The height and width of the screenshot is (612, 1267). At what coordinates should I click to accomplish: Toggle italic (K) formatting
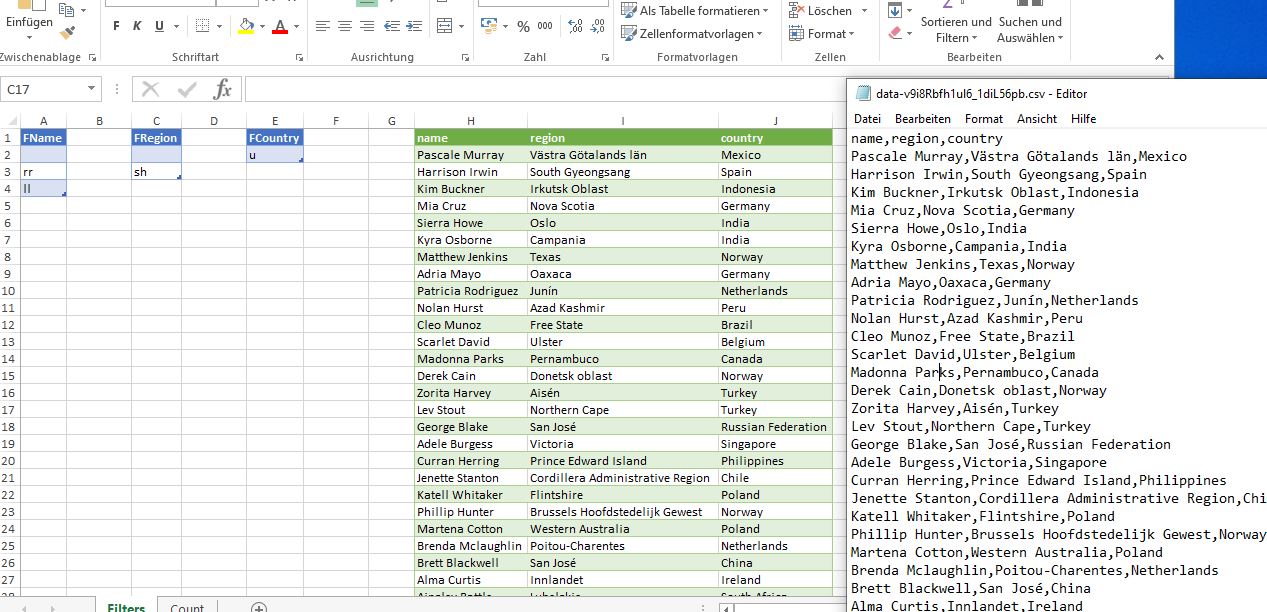(x=137, y=26)
